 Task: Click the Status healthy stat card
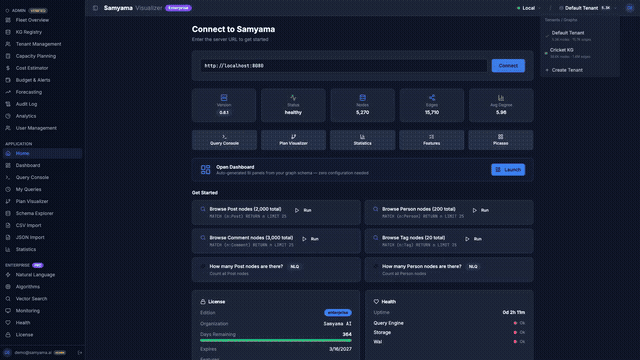293,105
